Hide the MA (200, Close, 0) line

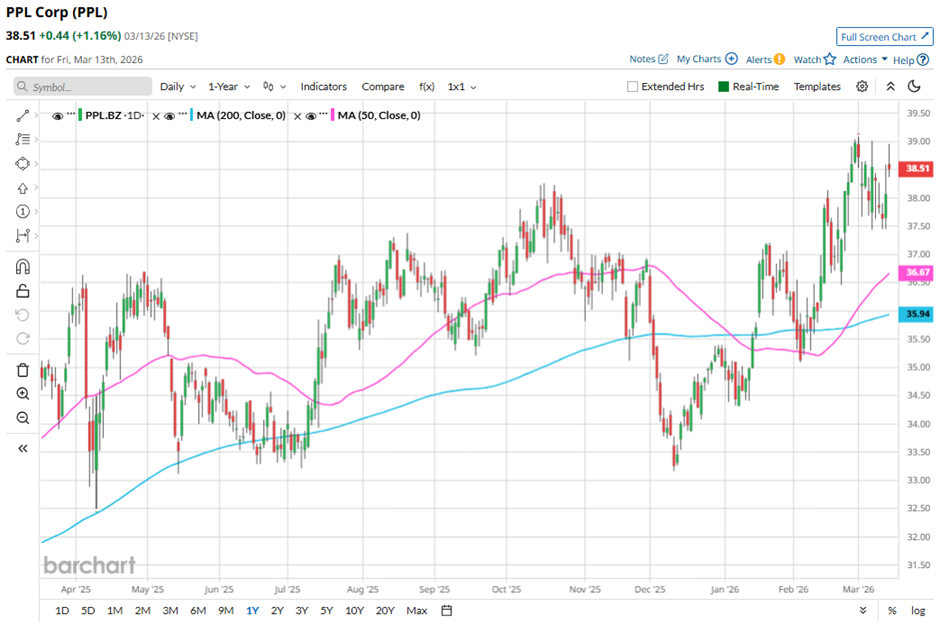tap(172, 116)
